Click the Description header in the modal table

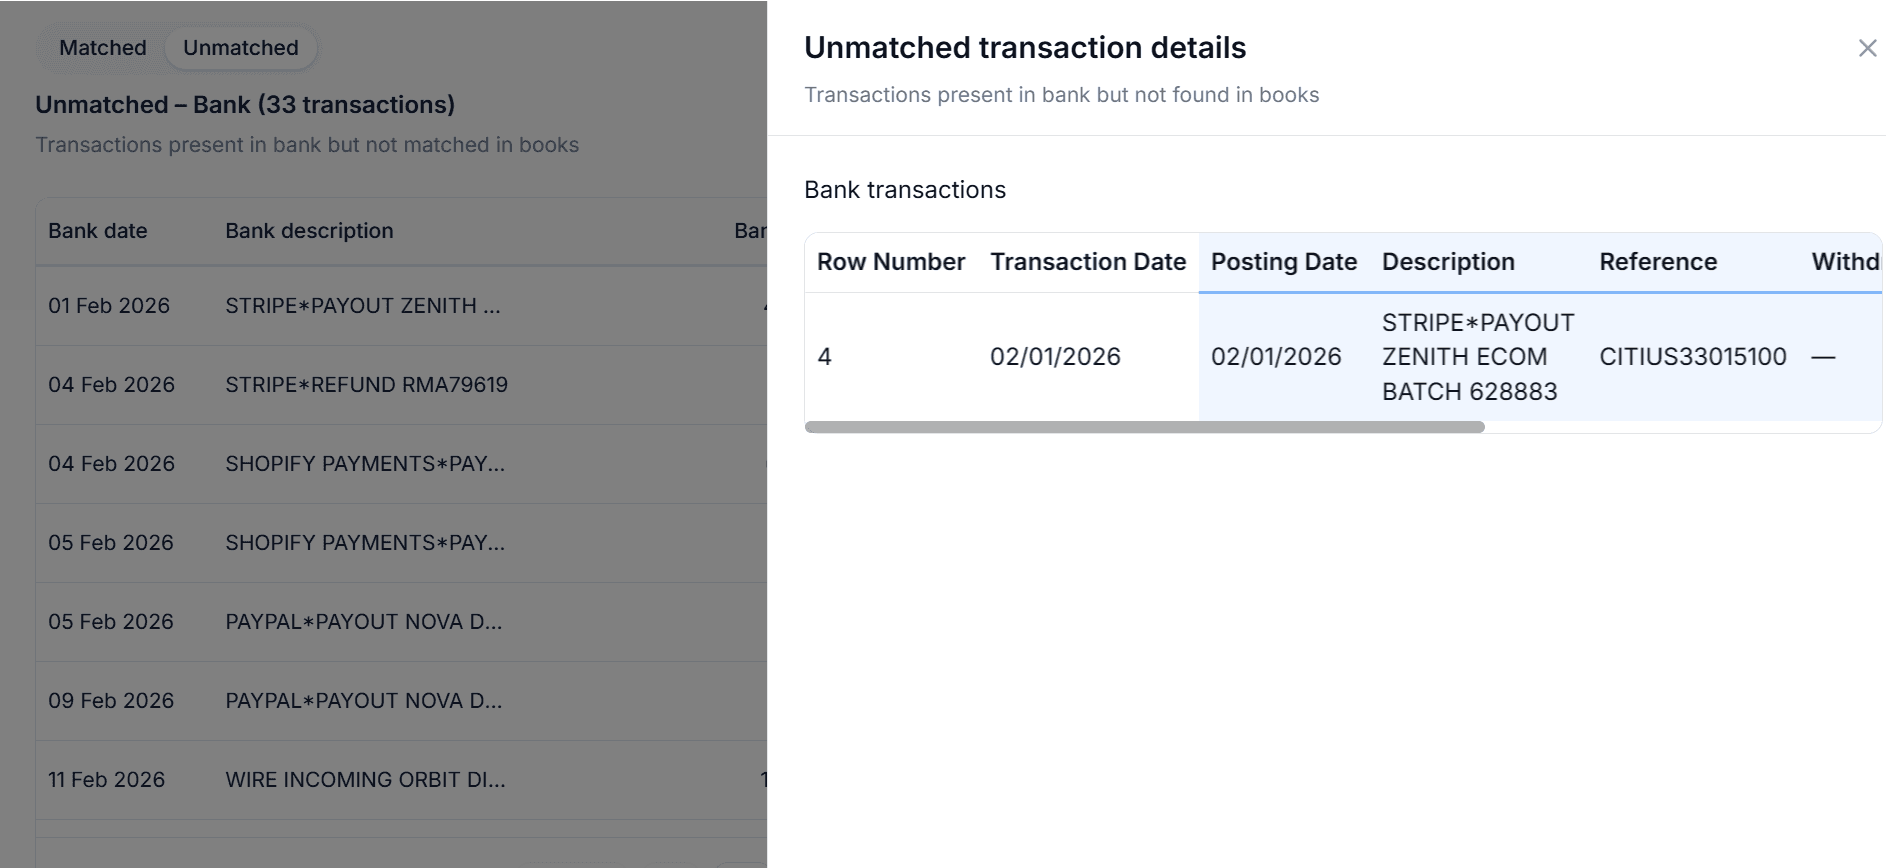[1447, 261]
